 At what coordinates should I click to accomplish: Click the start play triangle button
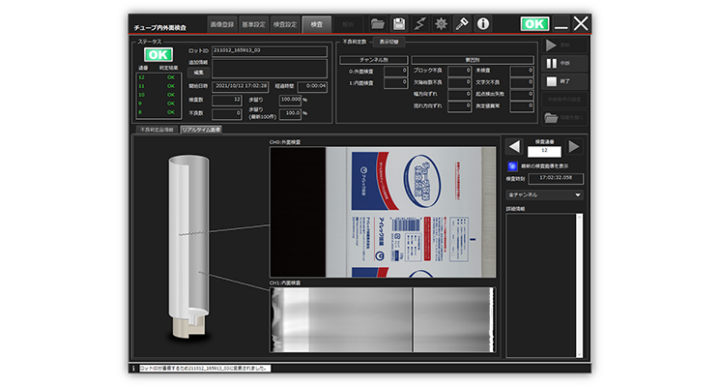(x=564, y=45)
